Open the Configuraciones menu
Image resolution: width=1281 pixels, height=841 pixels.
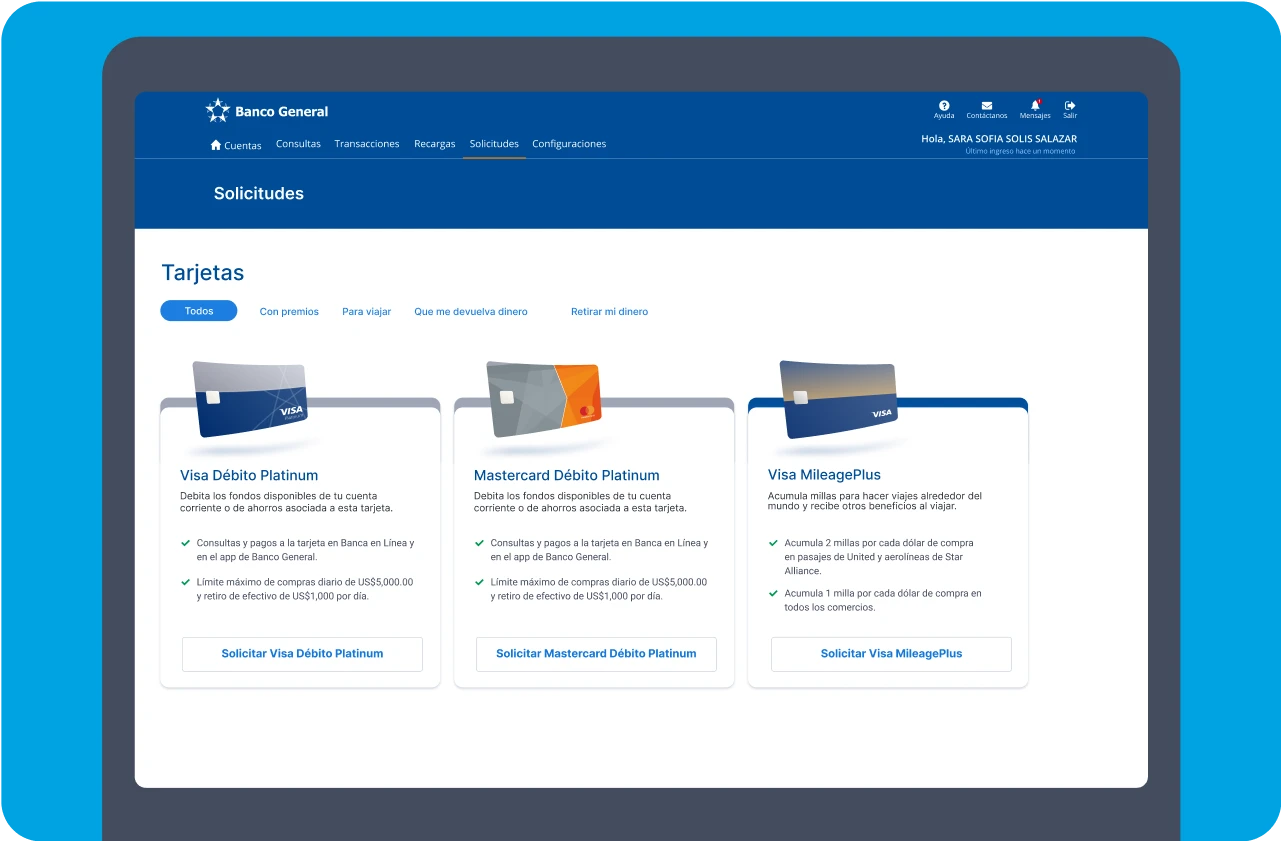(x=569, y=144)
